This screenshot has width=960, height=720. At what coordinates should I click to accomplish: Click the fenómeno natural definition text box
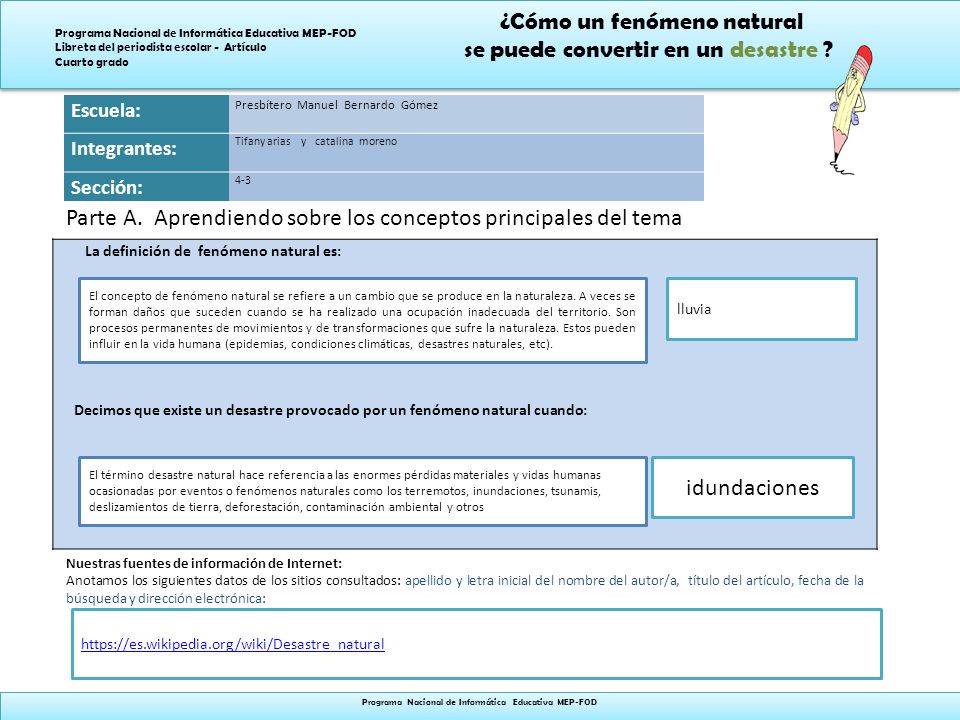[362, 320]
